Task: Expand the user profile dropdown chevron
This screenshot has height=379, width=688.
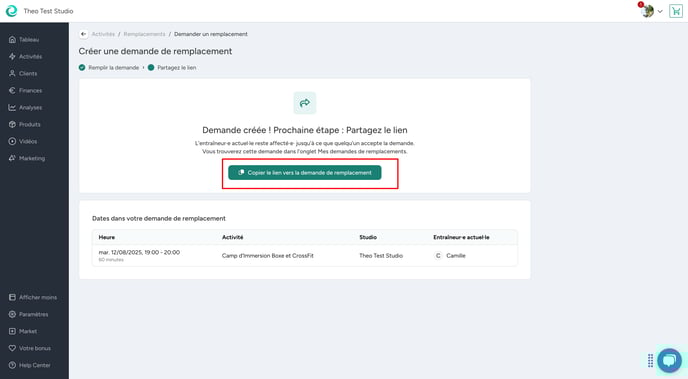Action: tap(660, 11)
